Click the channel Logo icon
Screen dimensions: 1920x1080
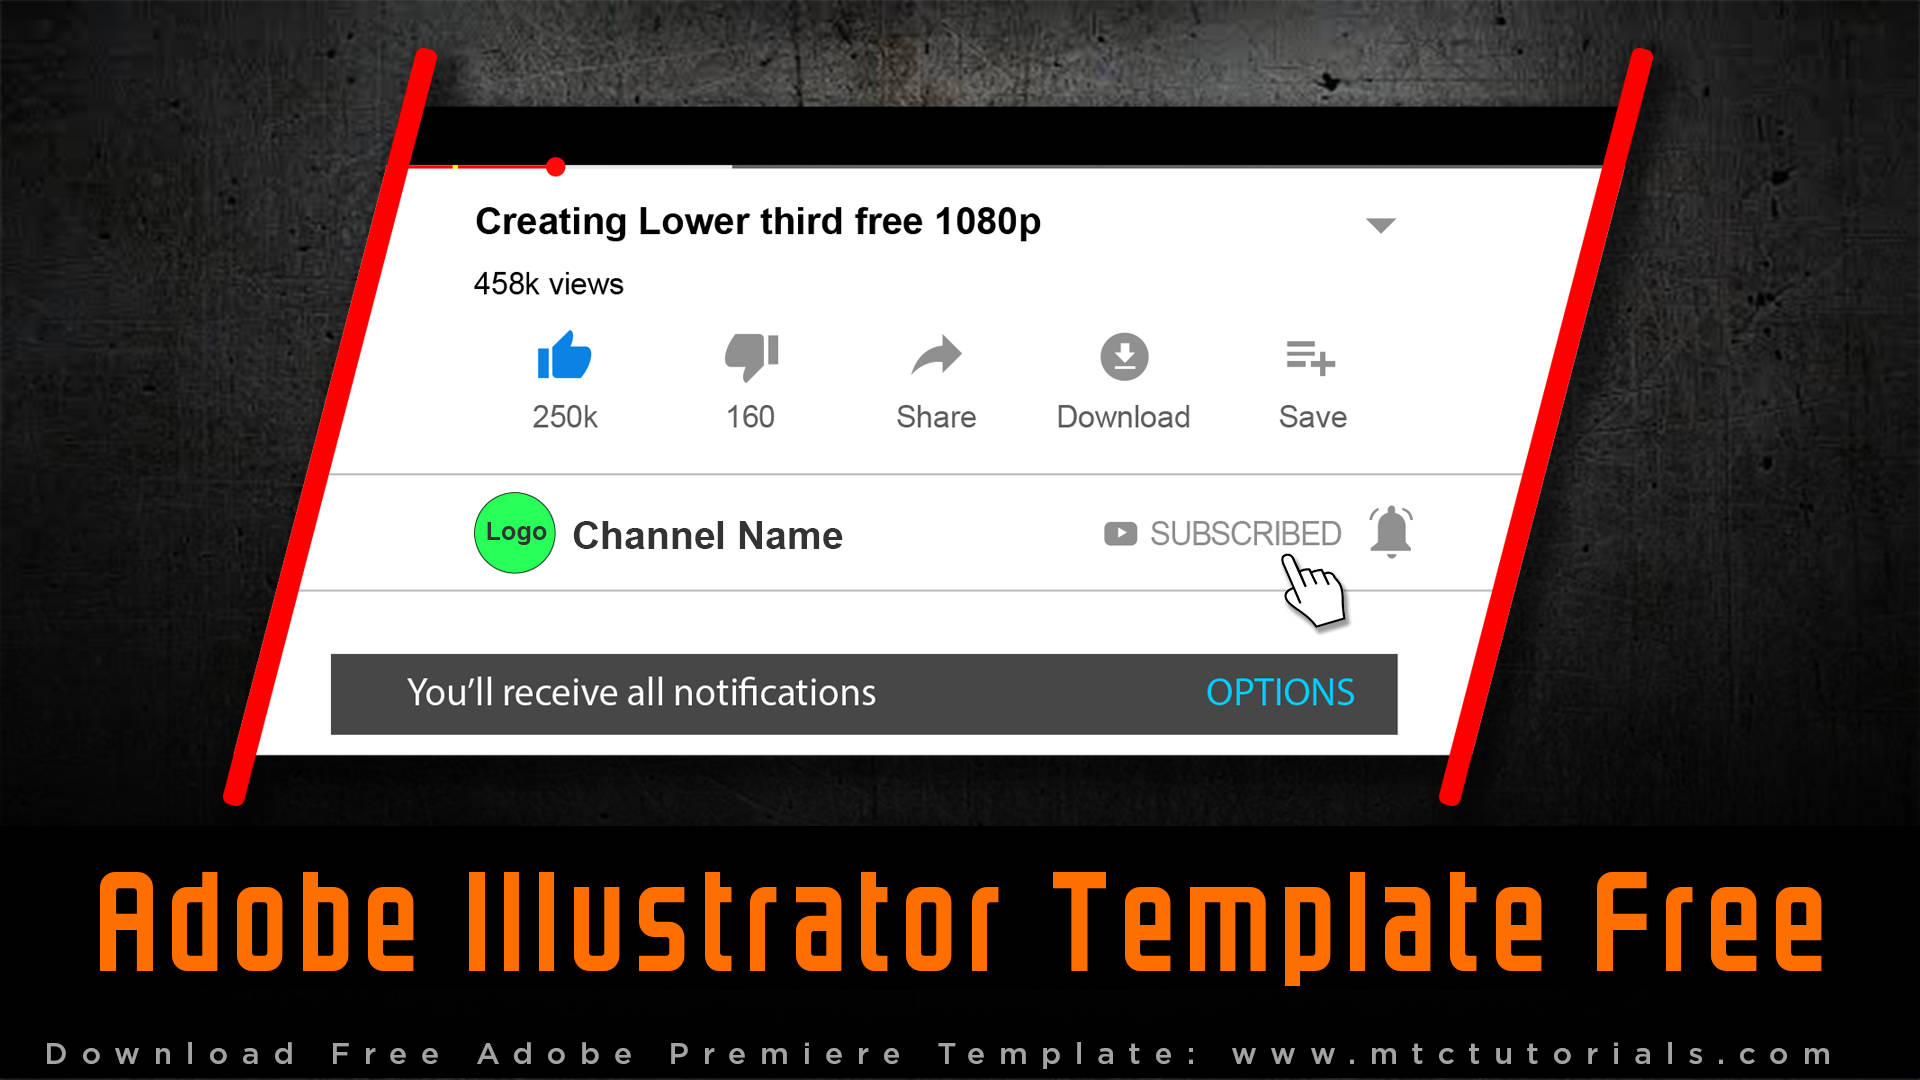pyautogui.click(x=513, y=531)
